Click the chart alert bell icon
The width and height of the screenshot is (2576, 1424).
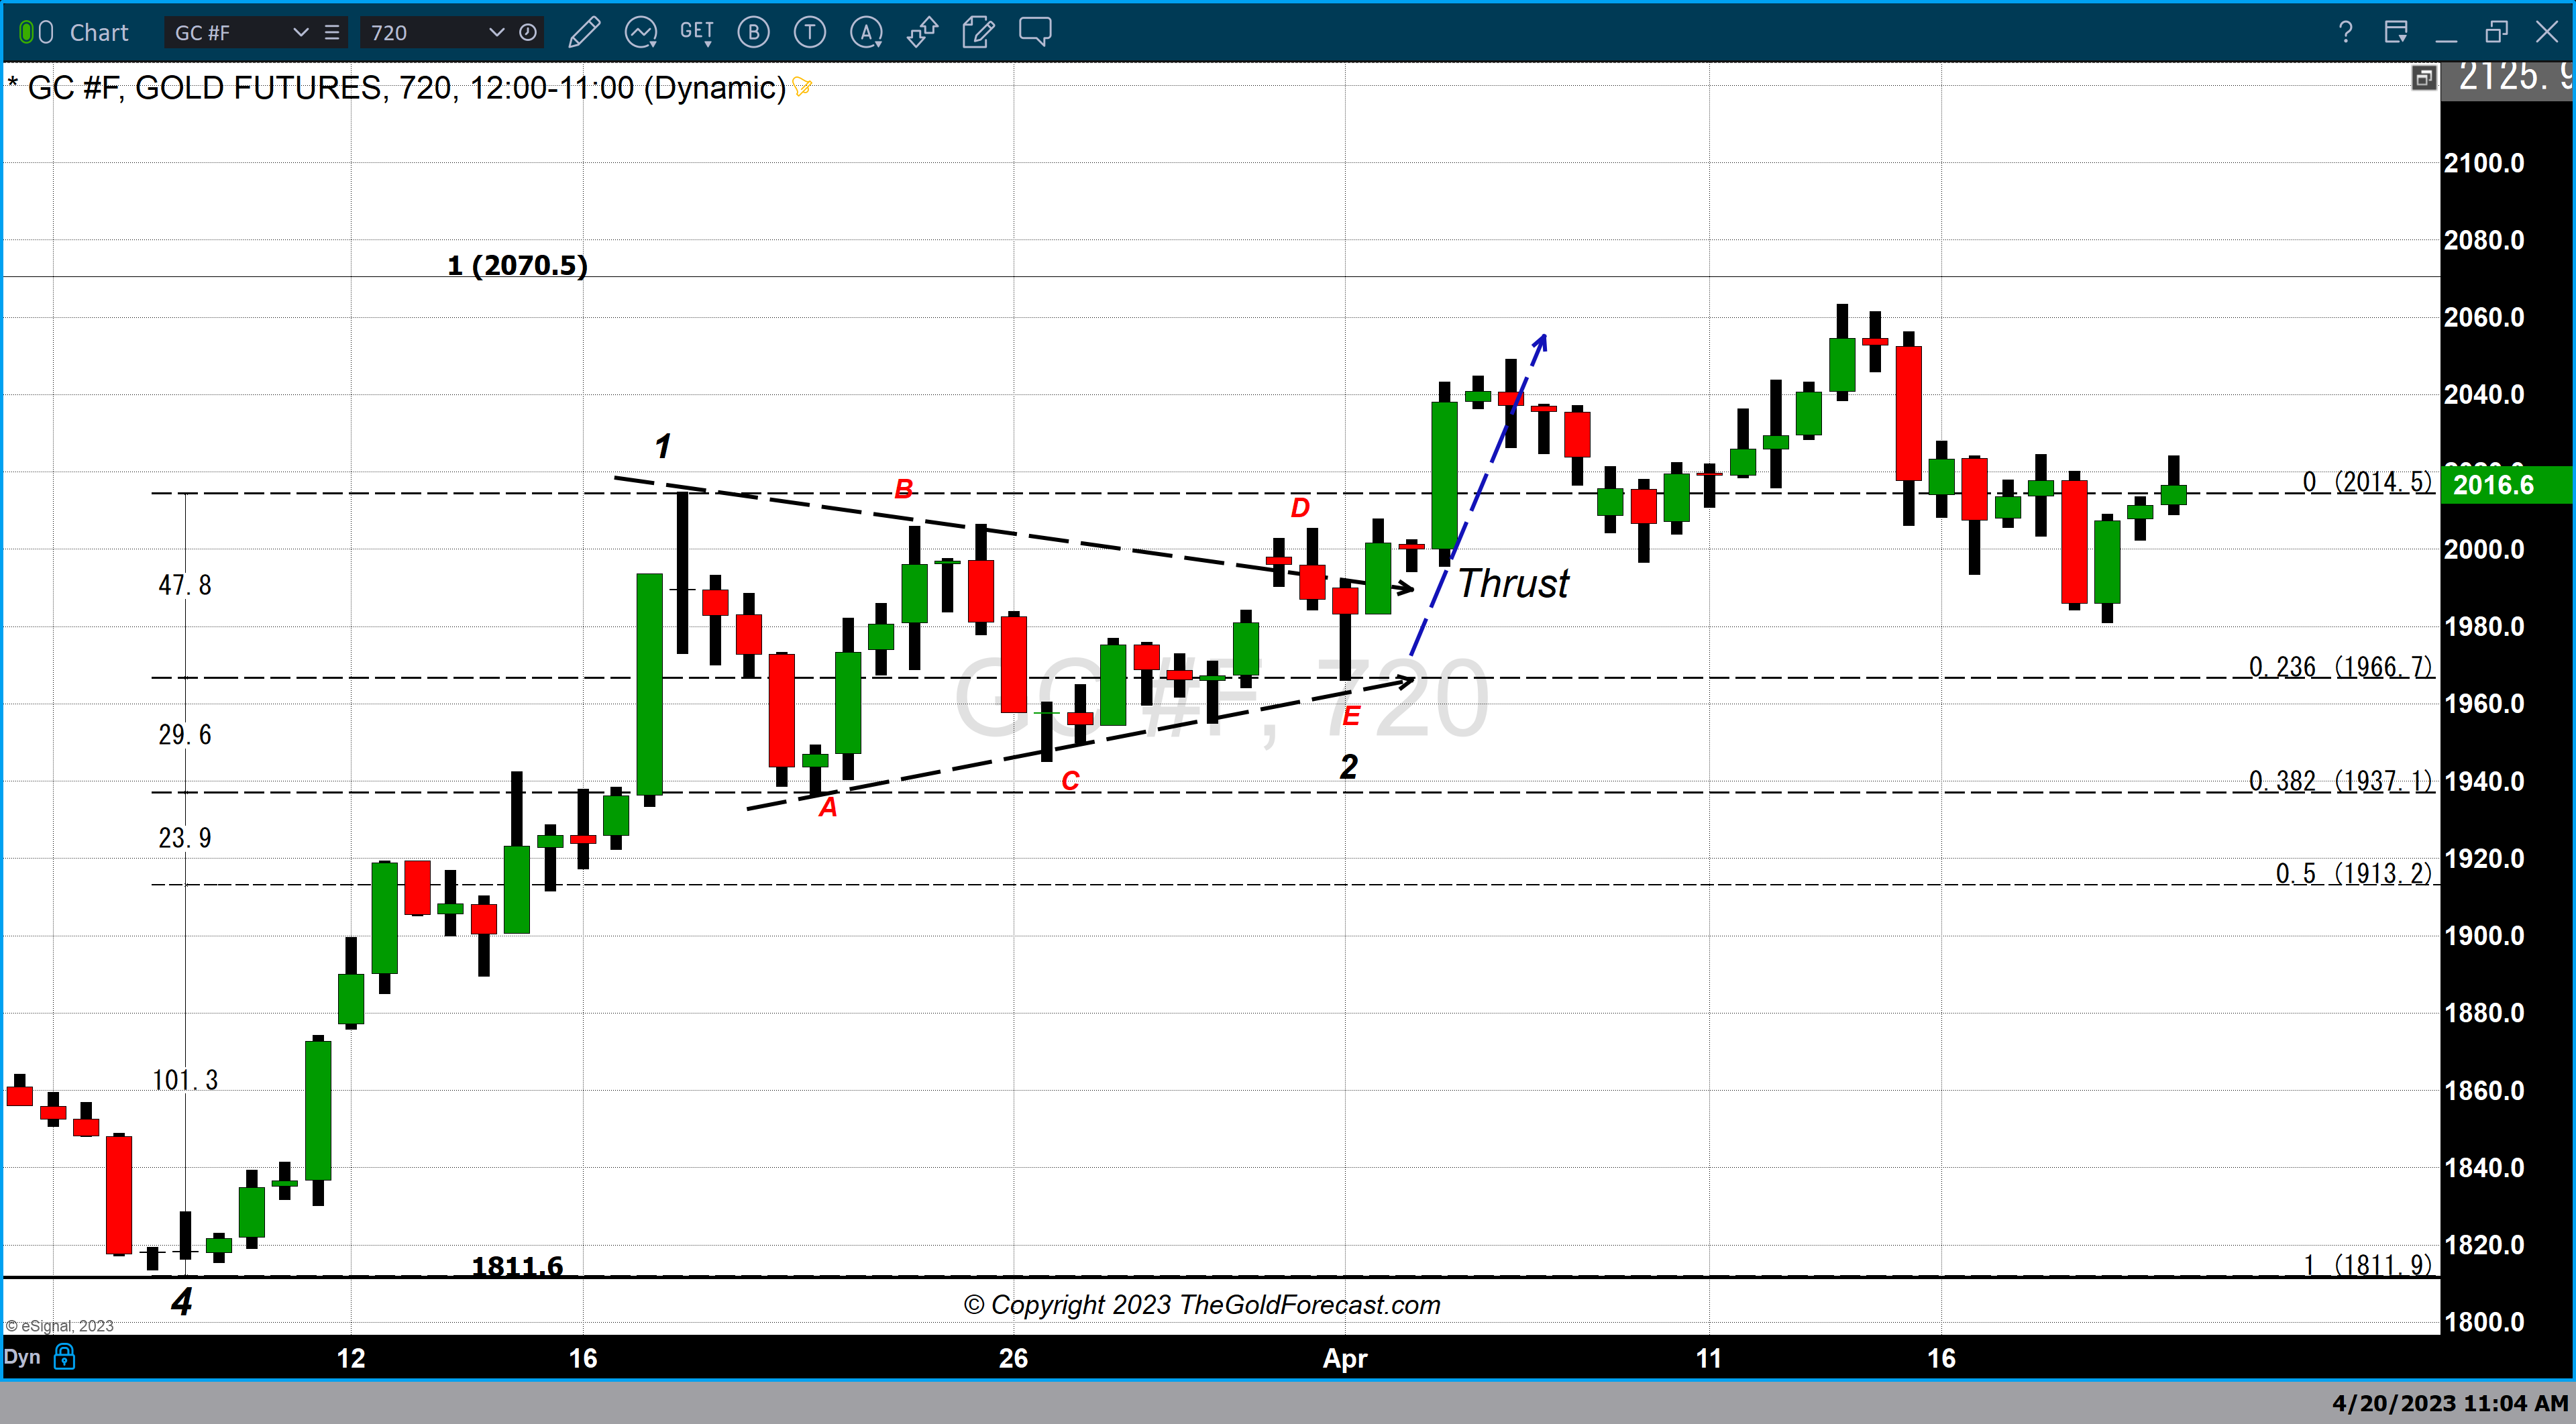point(802,88)
